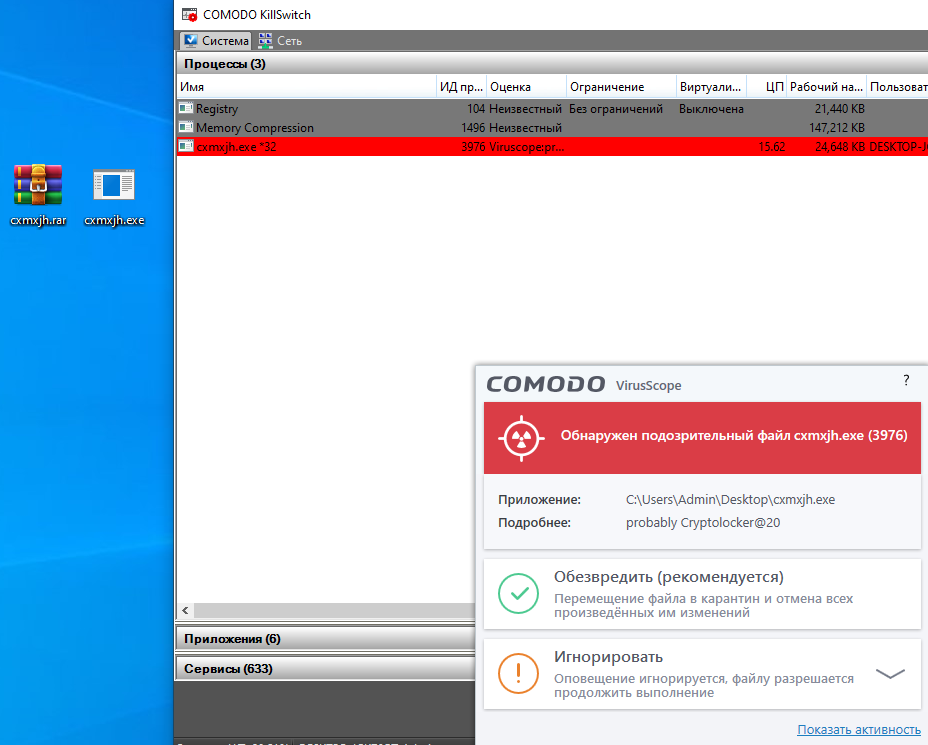
Task: Select the cxmxjh.exe desktop file icon
Action: (114, 185)
